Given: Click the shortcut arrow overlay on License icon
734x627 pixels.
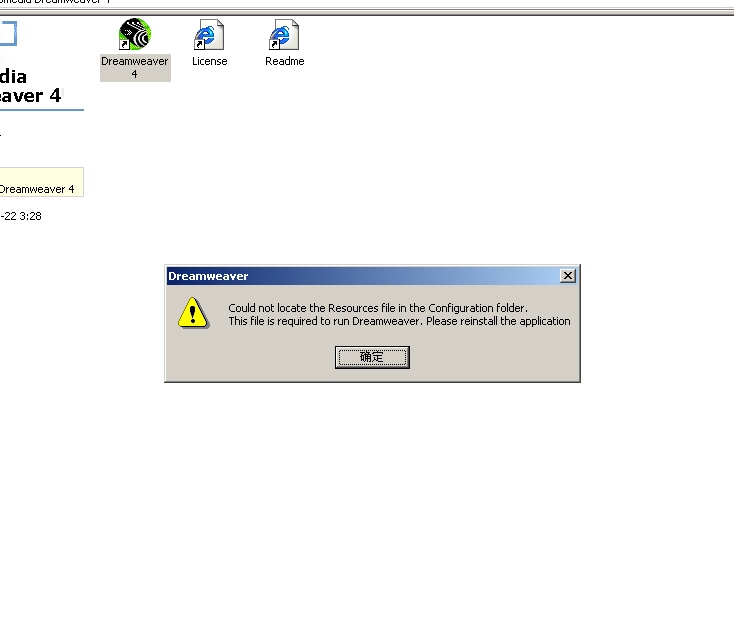Looking at the screenshot, I should pyautogui.click(x=199, y=44).
